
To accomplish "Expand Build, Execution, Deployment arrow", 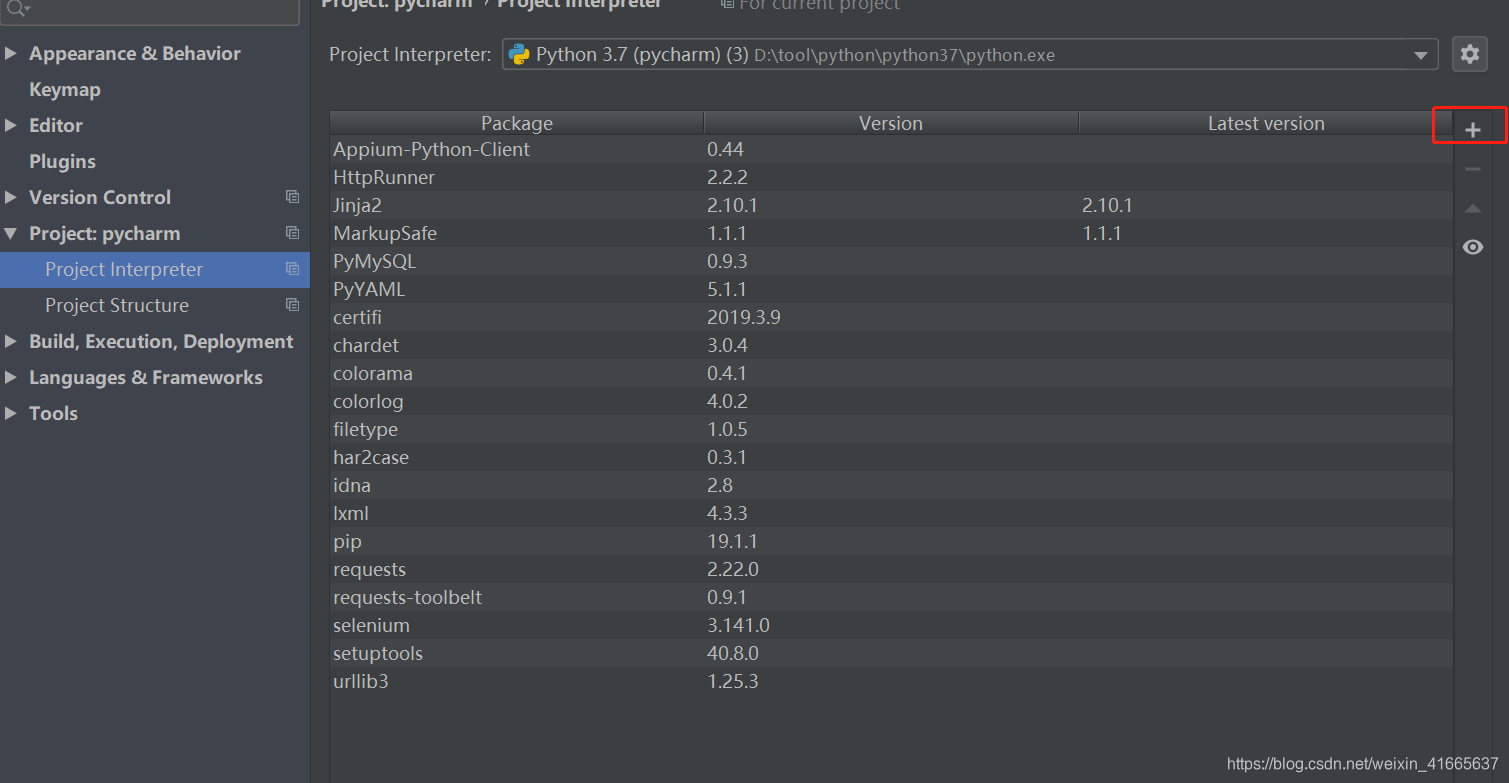I will [11, 341].
